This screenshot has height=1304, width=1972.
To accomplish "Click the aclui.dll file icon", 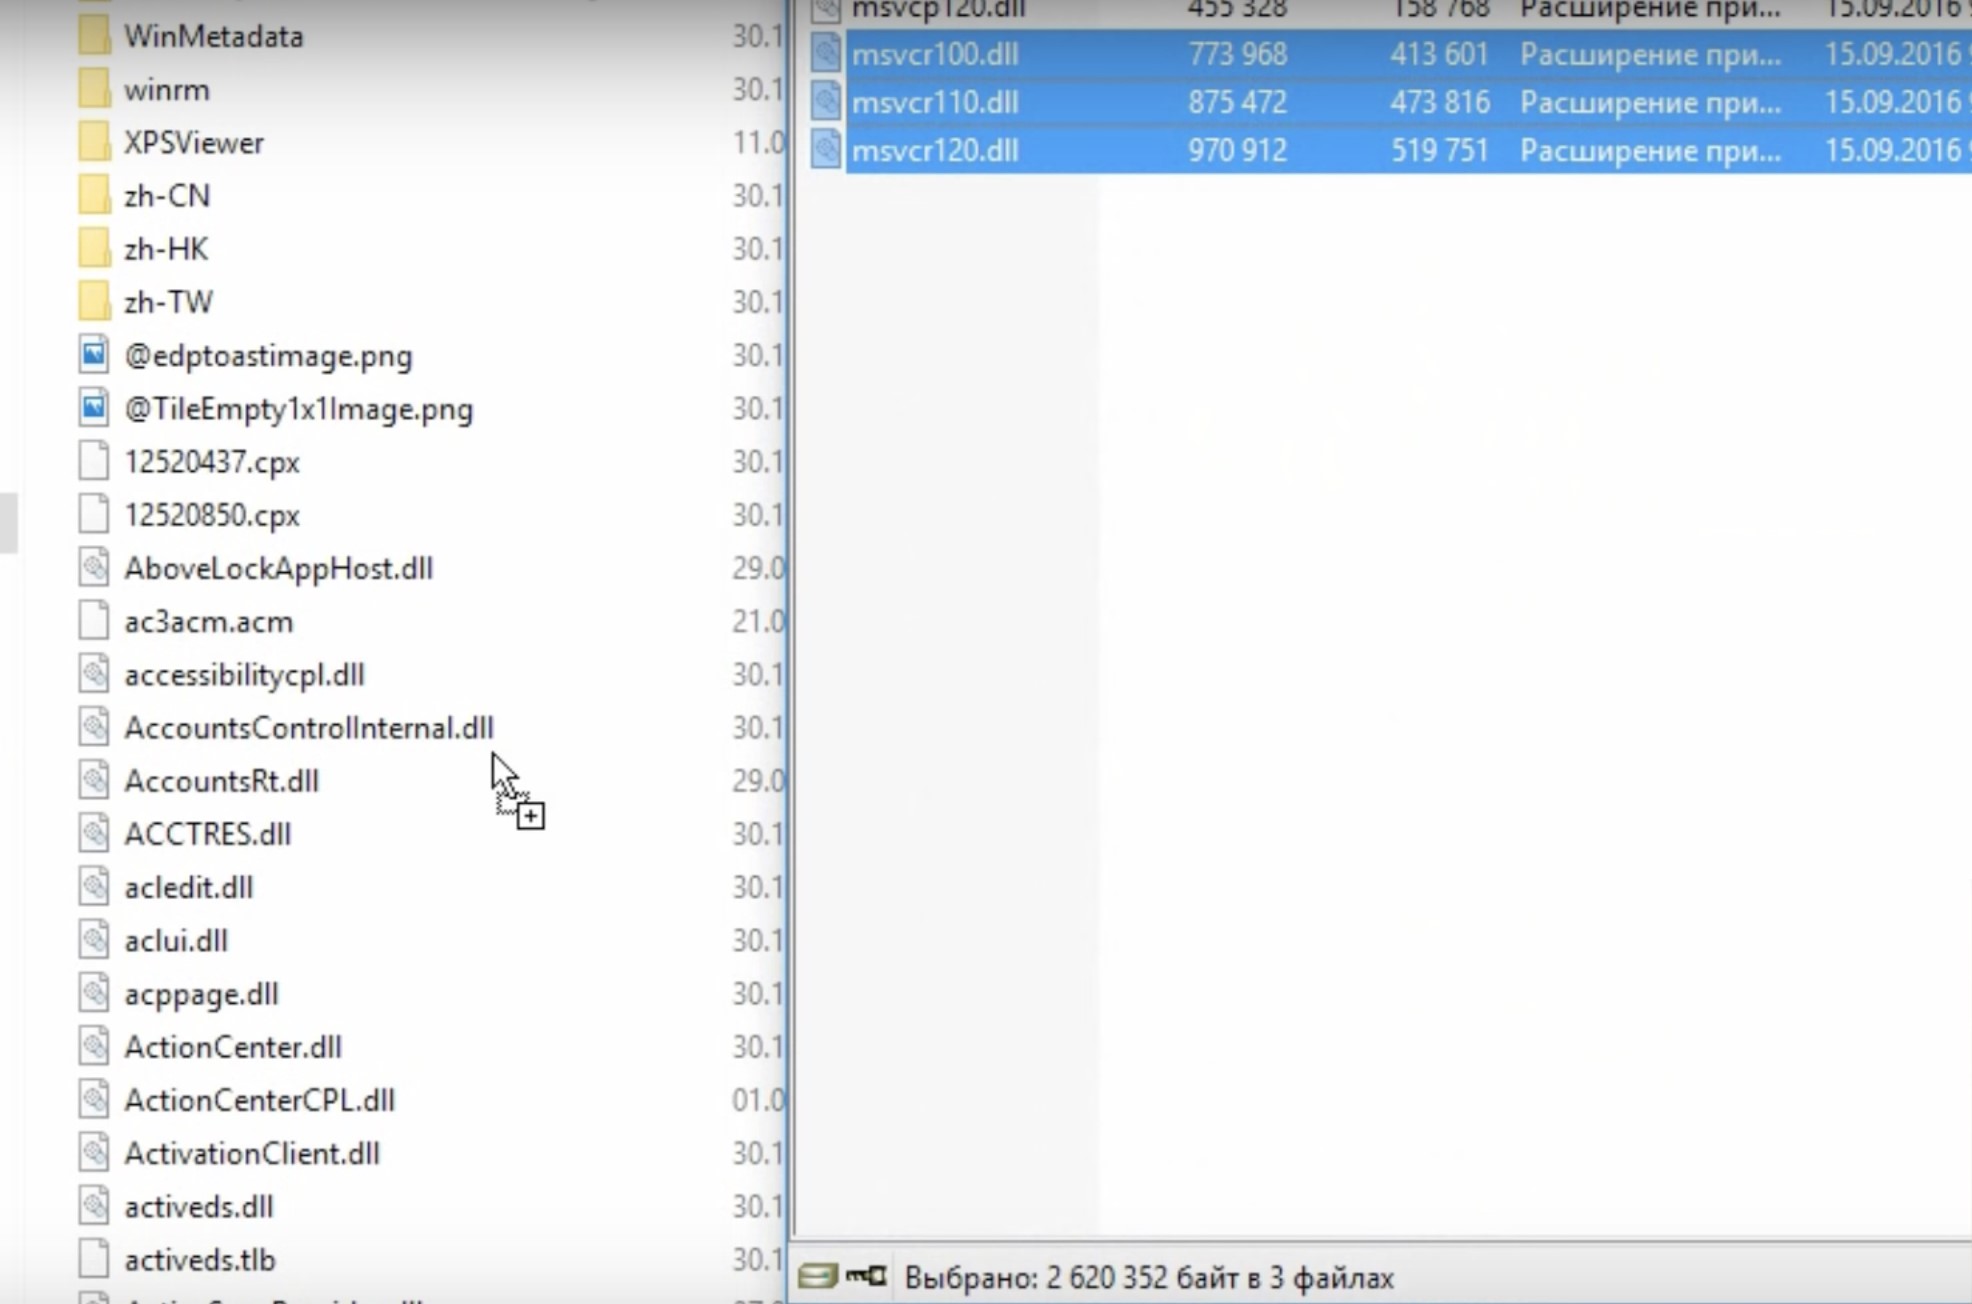I will 94,941.
